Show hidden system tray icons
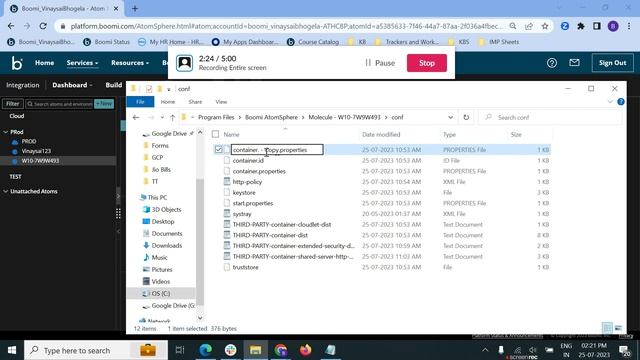 coord(485,350)
